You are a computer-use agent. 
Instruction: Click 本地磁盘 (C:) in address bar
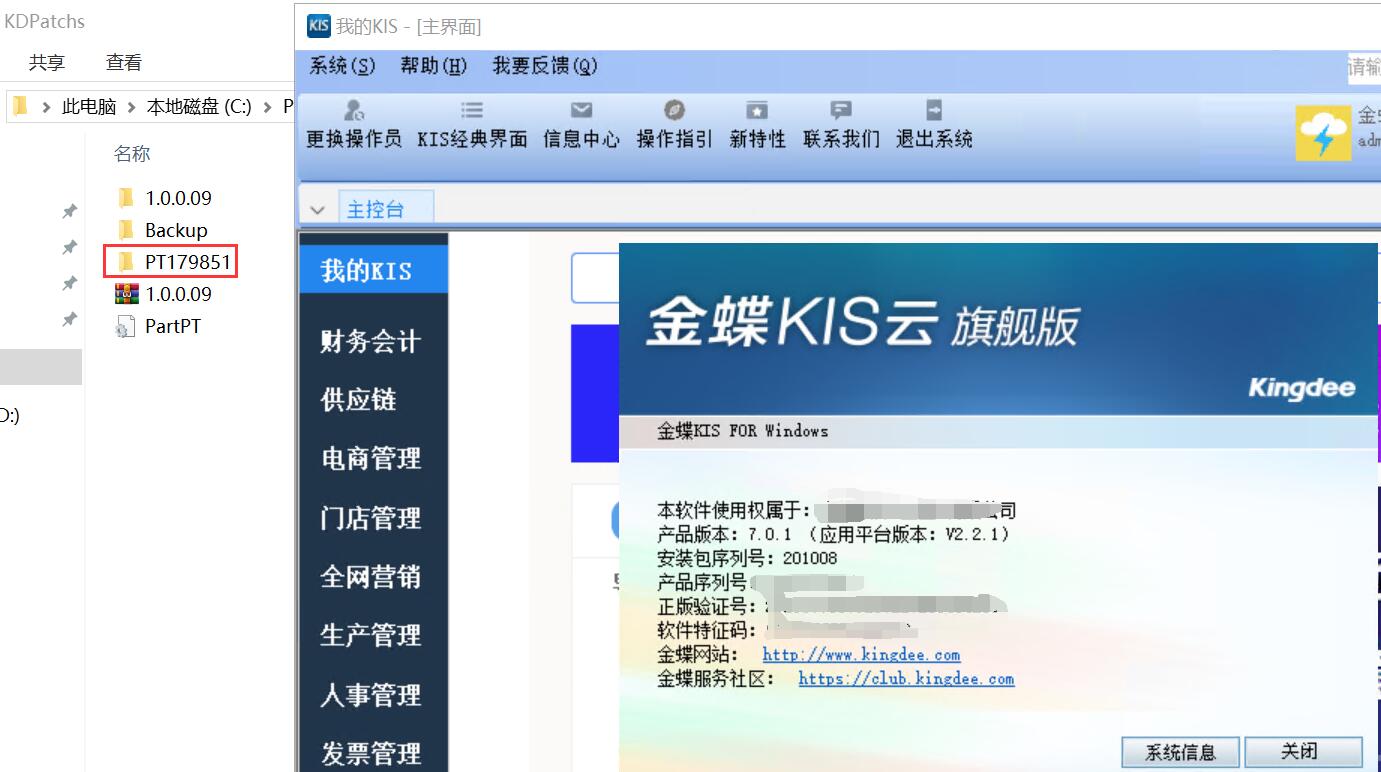[199, 107]
